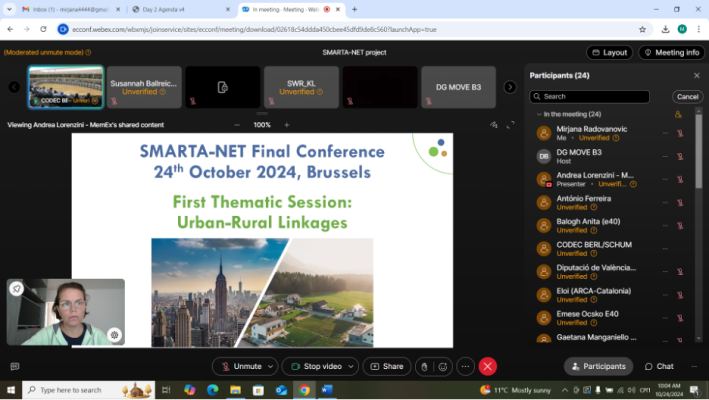Click Moderated unmute mode info icon
The height and width of the screenshot is (400, 709).
(x=88, y=52)
